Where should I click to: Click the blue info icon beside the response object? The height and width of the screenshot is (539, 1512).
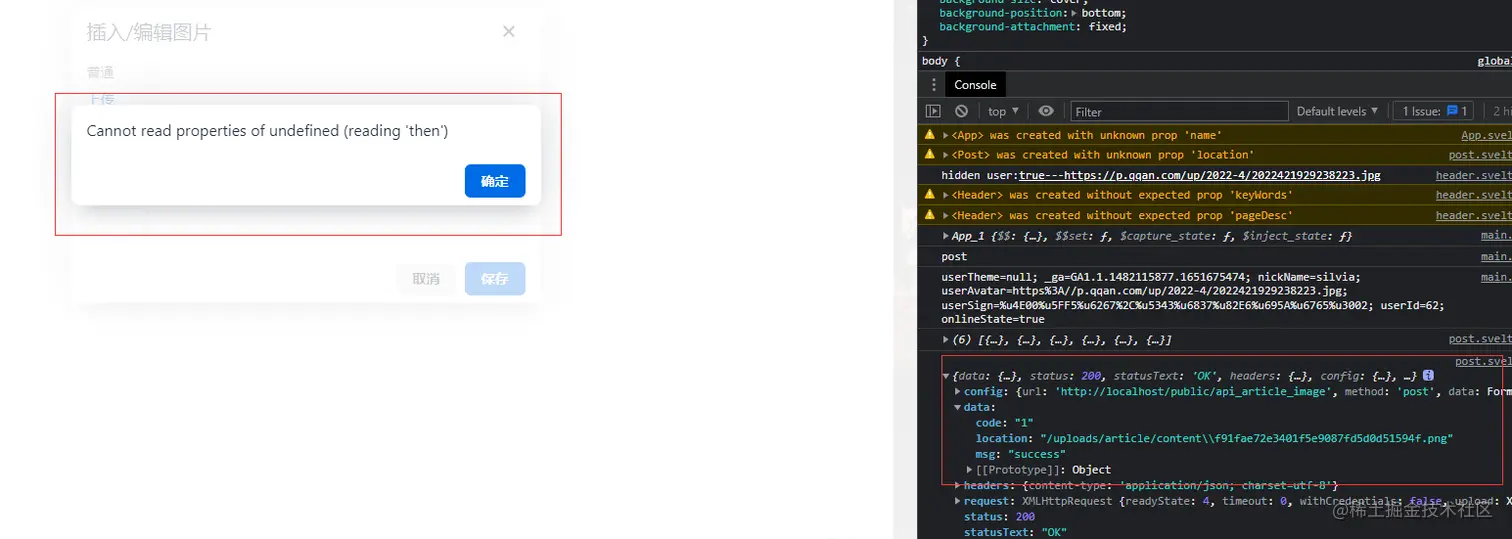(x=1428, y=375)
